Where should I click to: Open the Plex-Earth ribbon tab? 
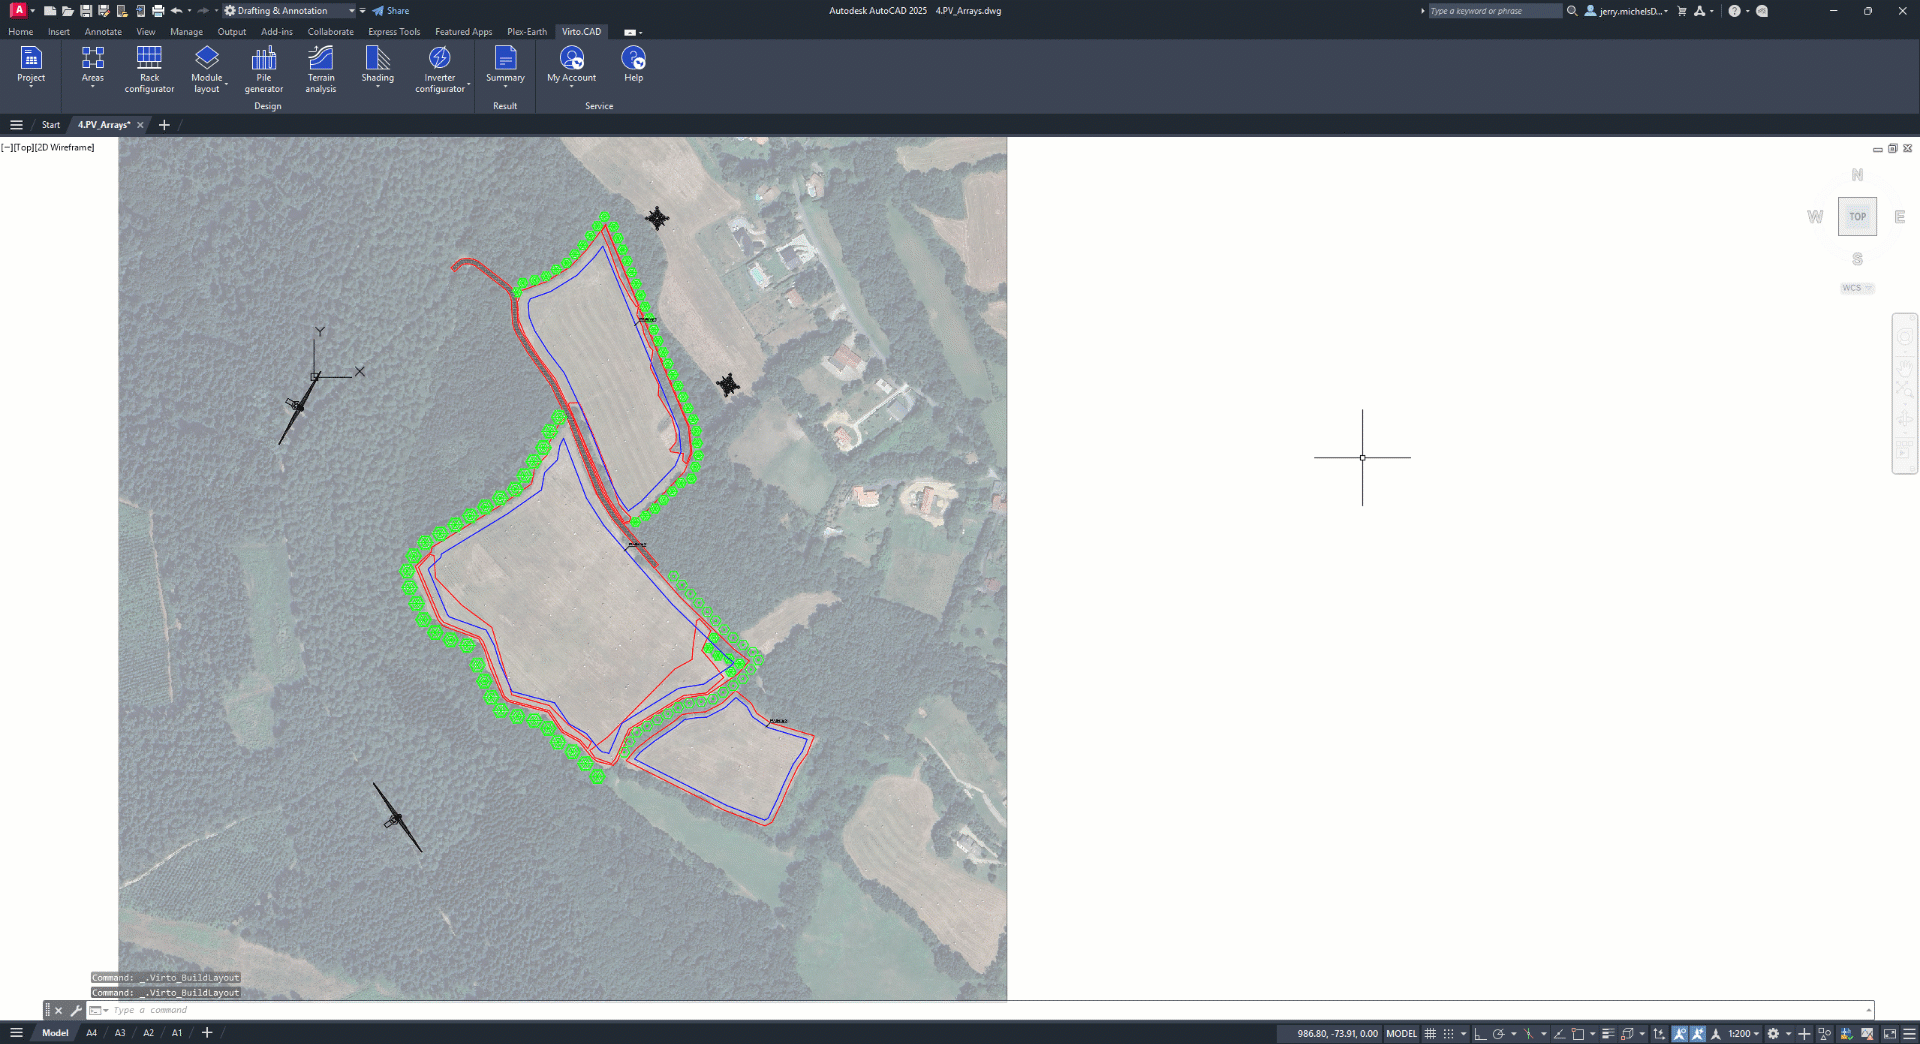tap(527, 32)
